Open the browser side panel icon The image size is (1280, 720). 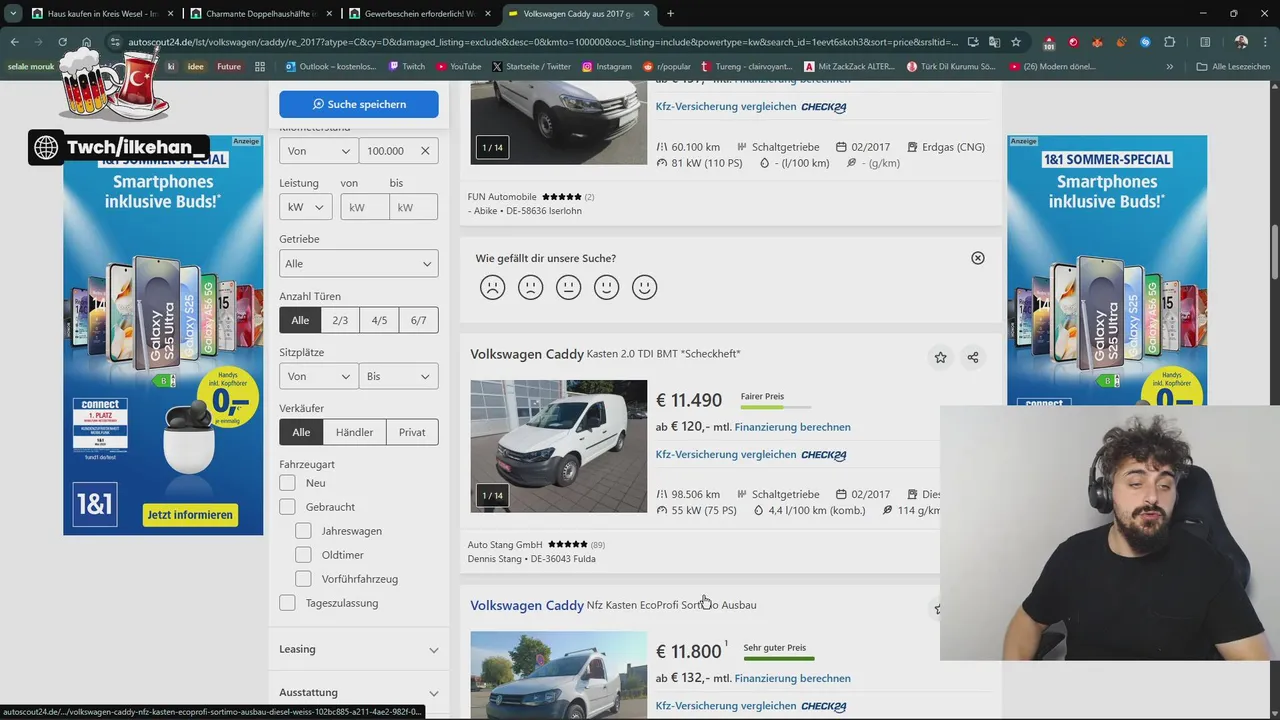point(1205,42)
